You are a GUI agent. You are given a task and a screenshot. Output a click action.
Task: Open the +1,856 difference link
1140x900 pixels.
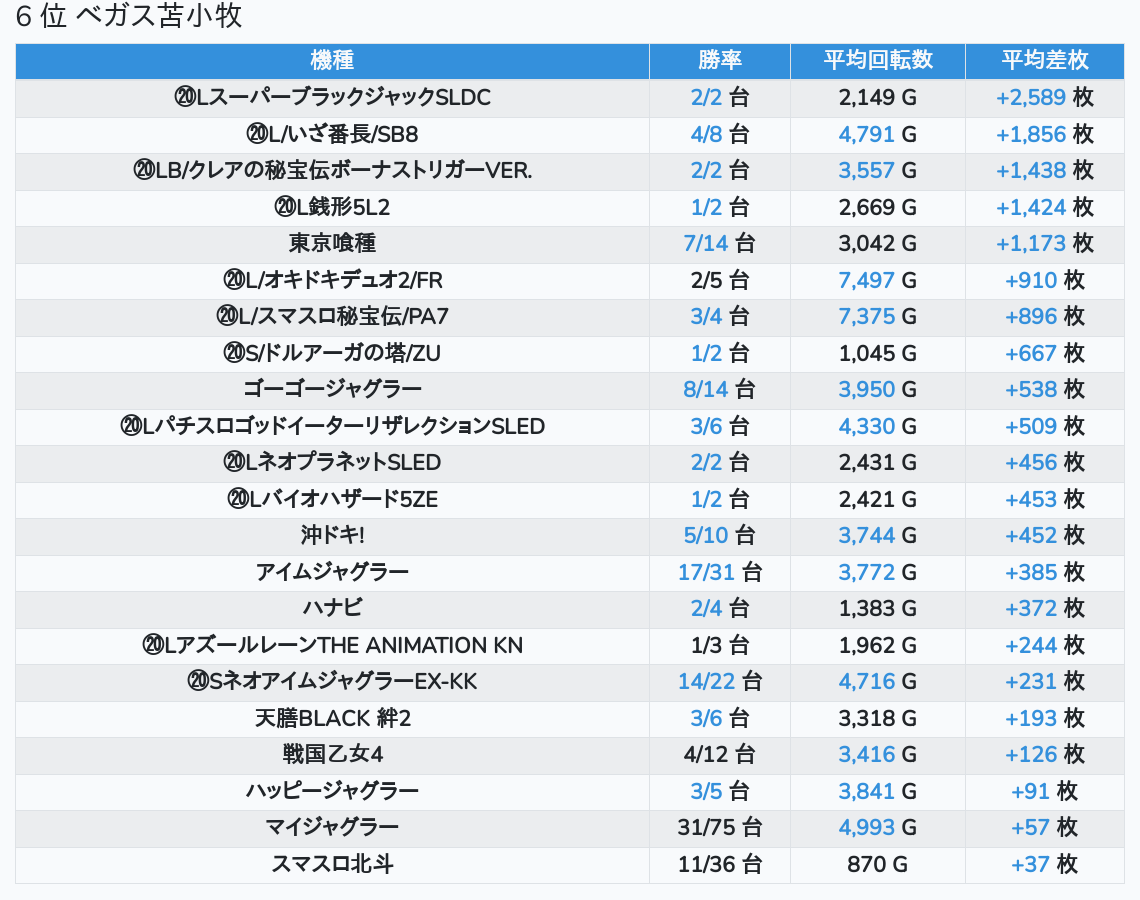tap(1030, 134)
